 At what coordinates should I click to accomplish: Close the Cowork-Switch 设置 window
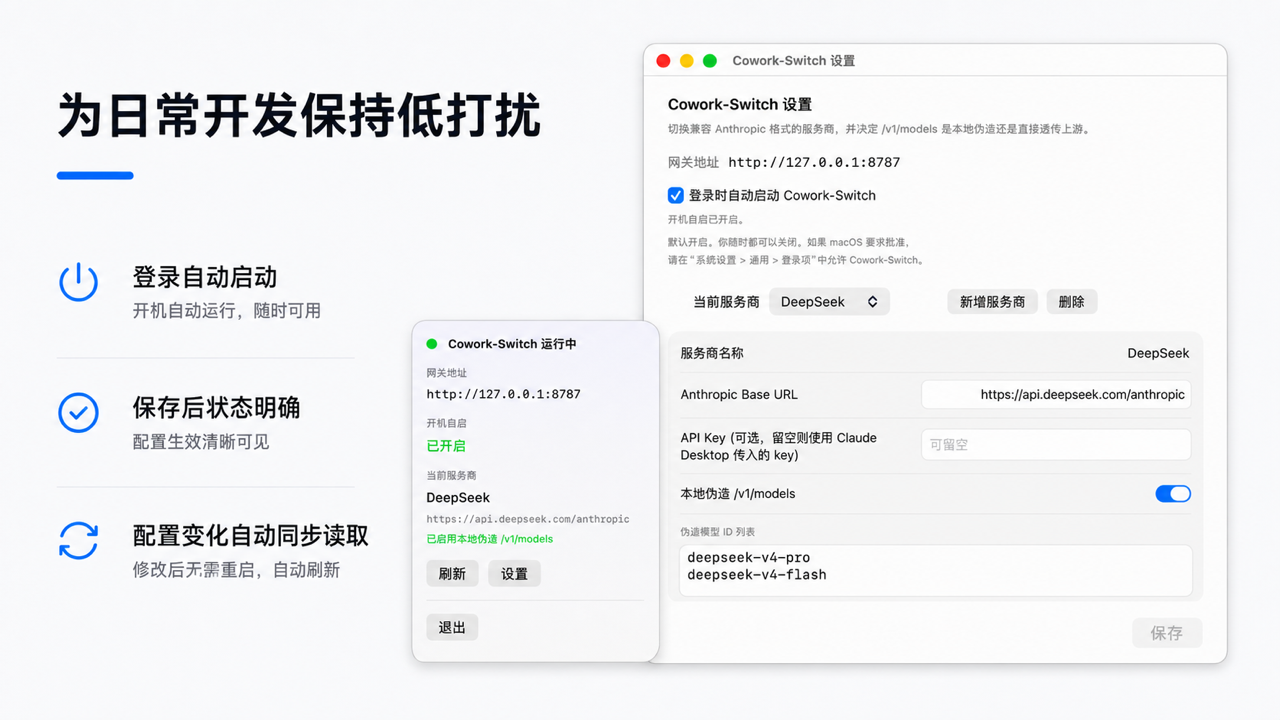click(663, 61)
